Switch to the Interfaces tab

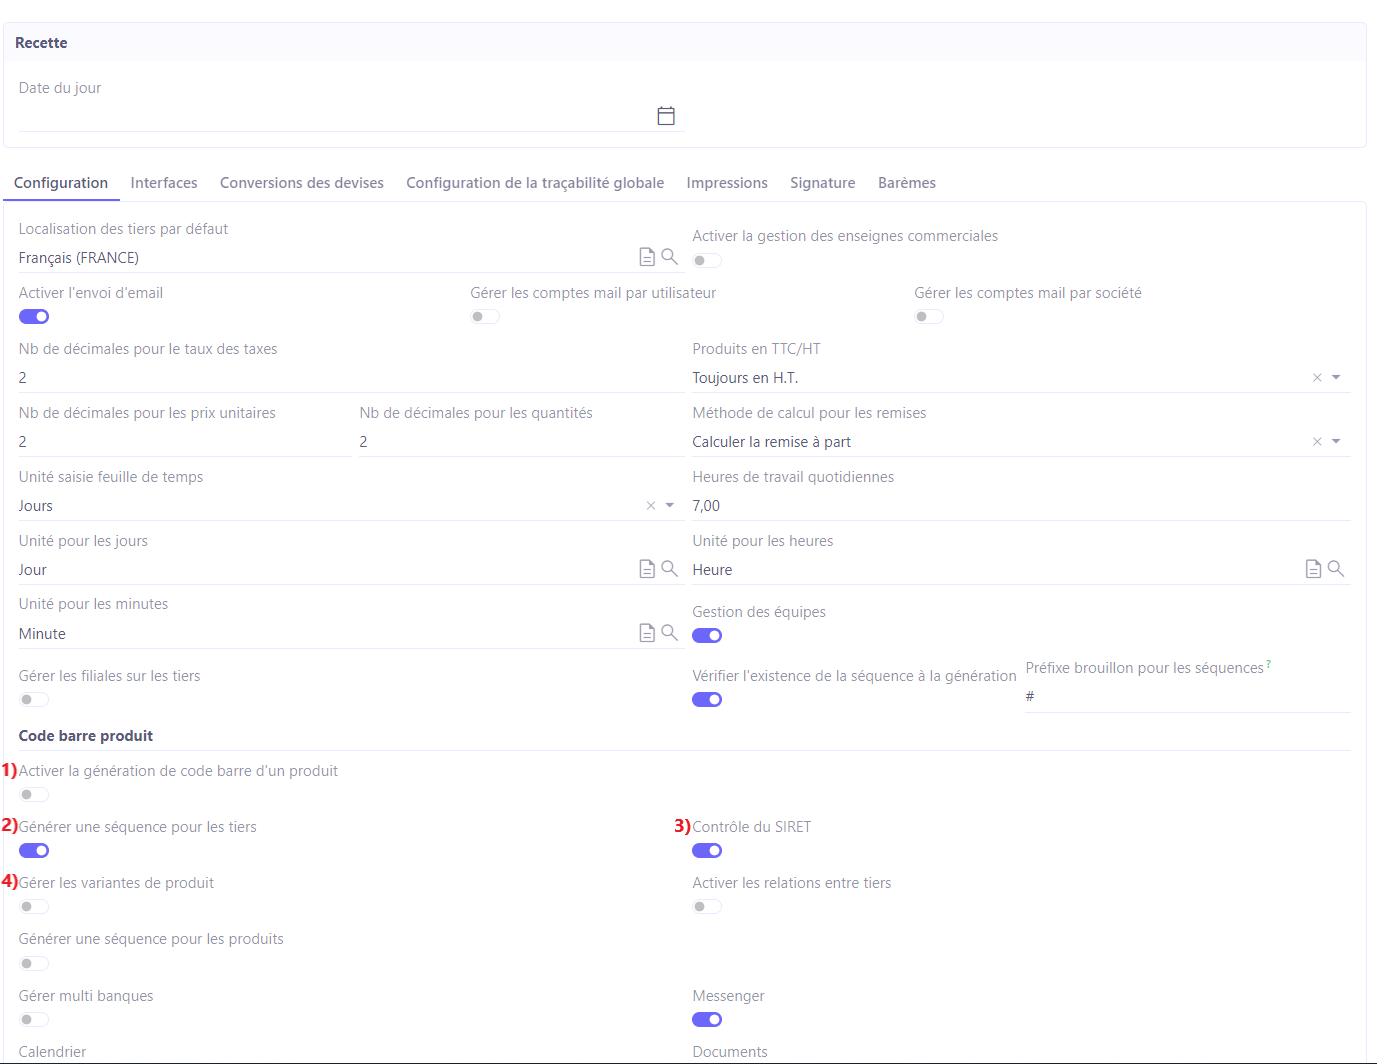[164, 183]
